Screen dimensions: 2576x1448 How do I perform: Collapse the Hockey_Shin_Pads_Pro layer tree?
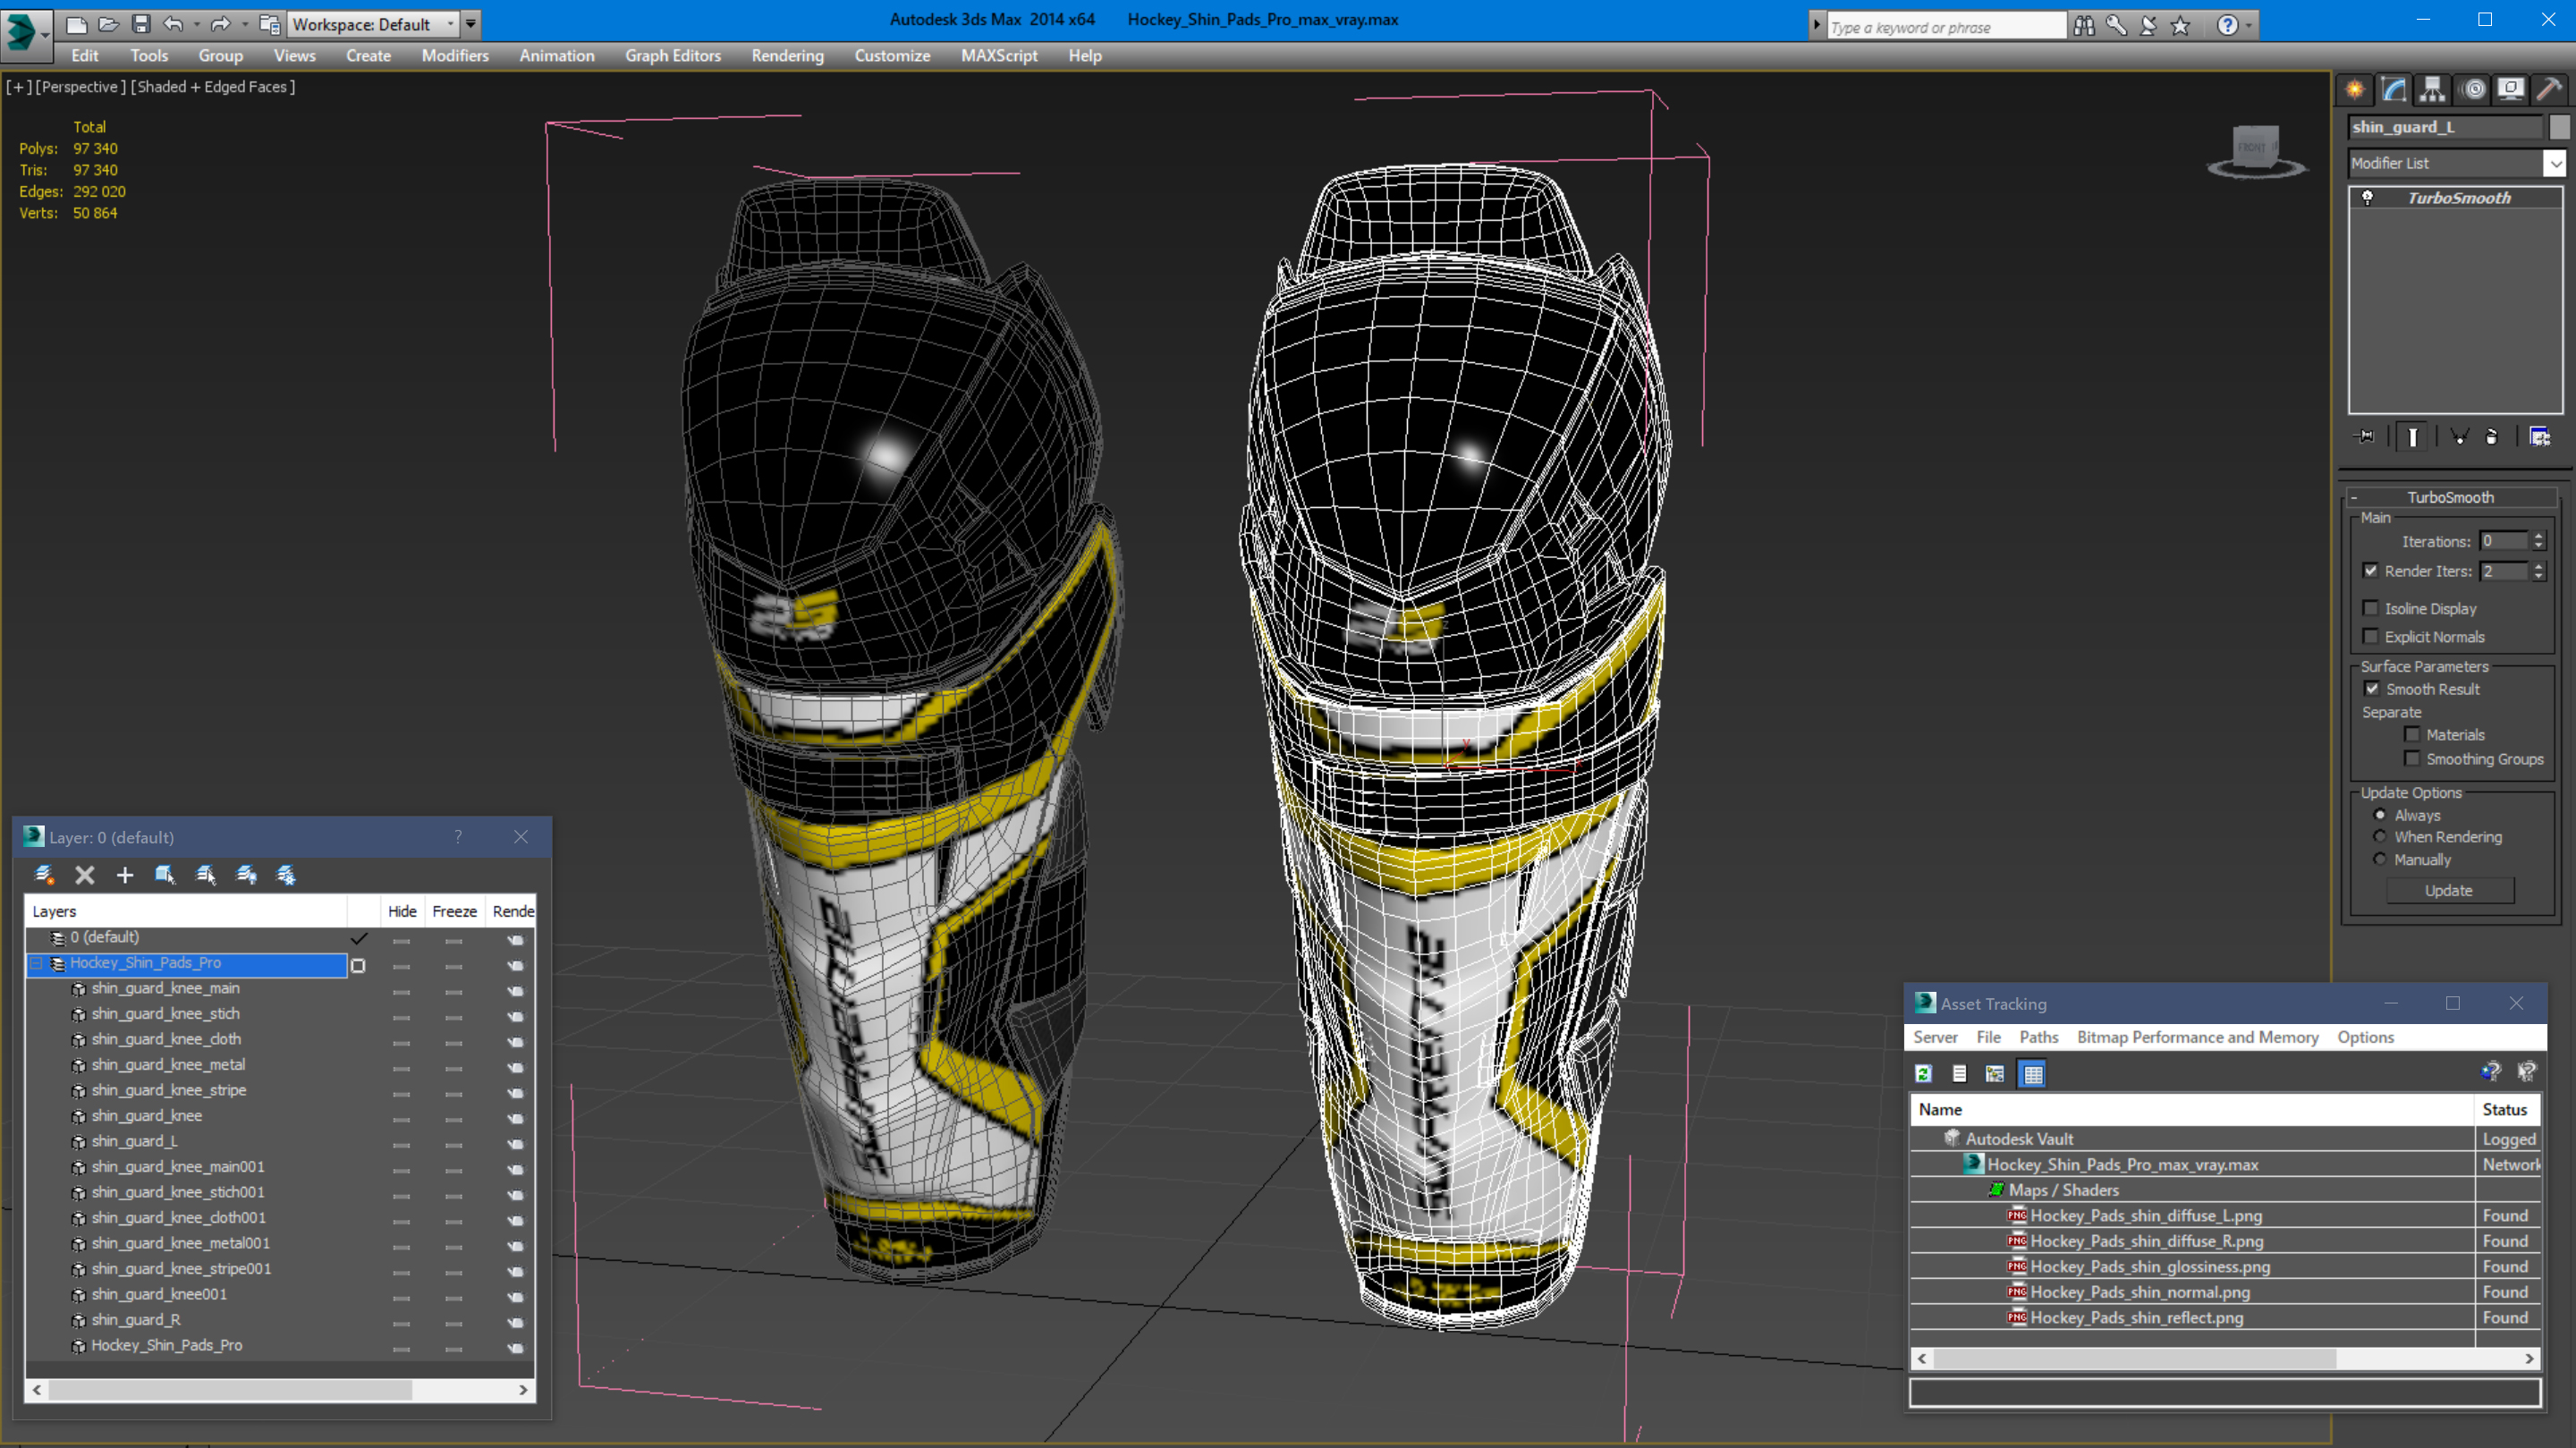pyautogui.click(x=36, y=963)
